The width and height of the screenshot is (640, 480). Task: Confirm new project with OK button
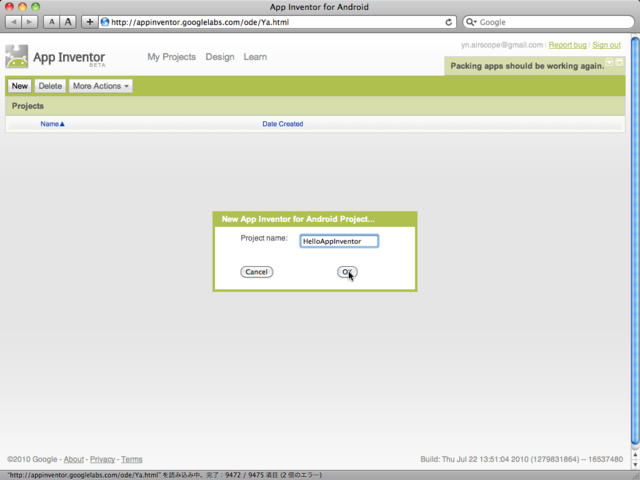tap(347, 272)
